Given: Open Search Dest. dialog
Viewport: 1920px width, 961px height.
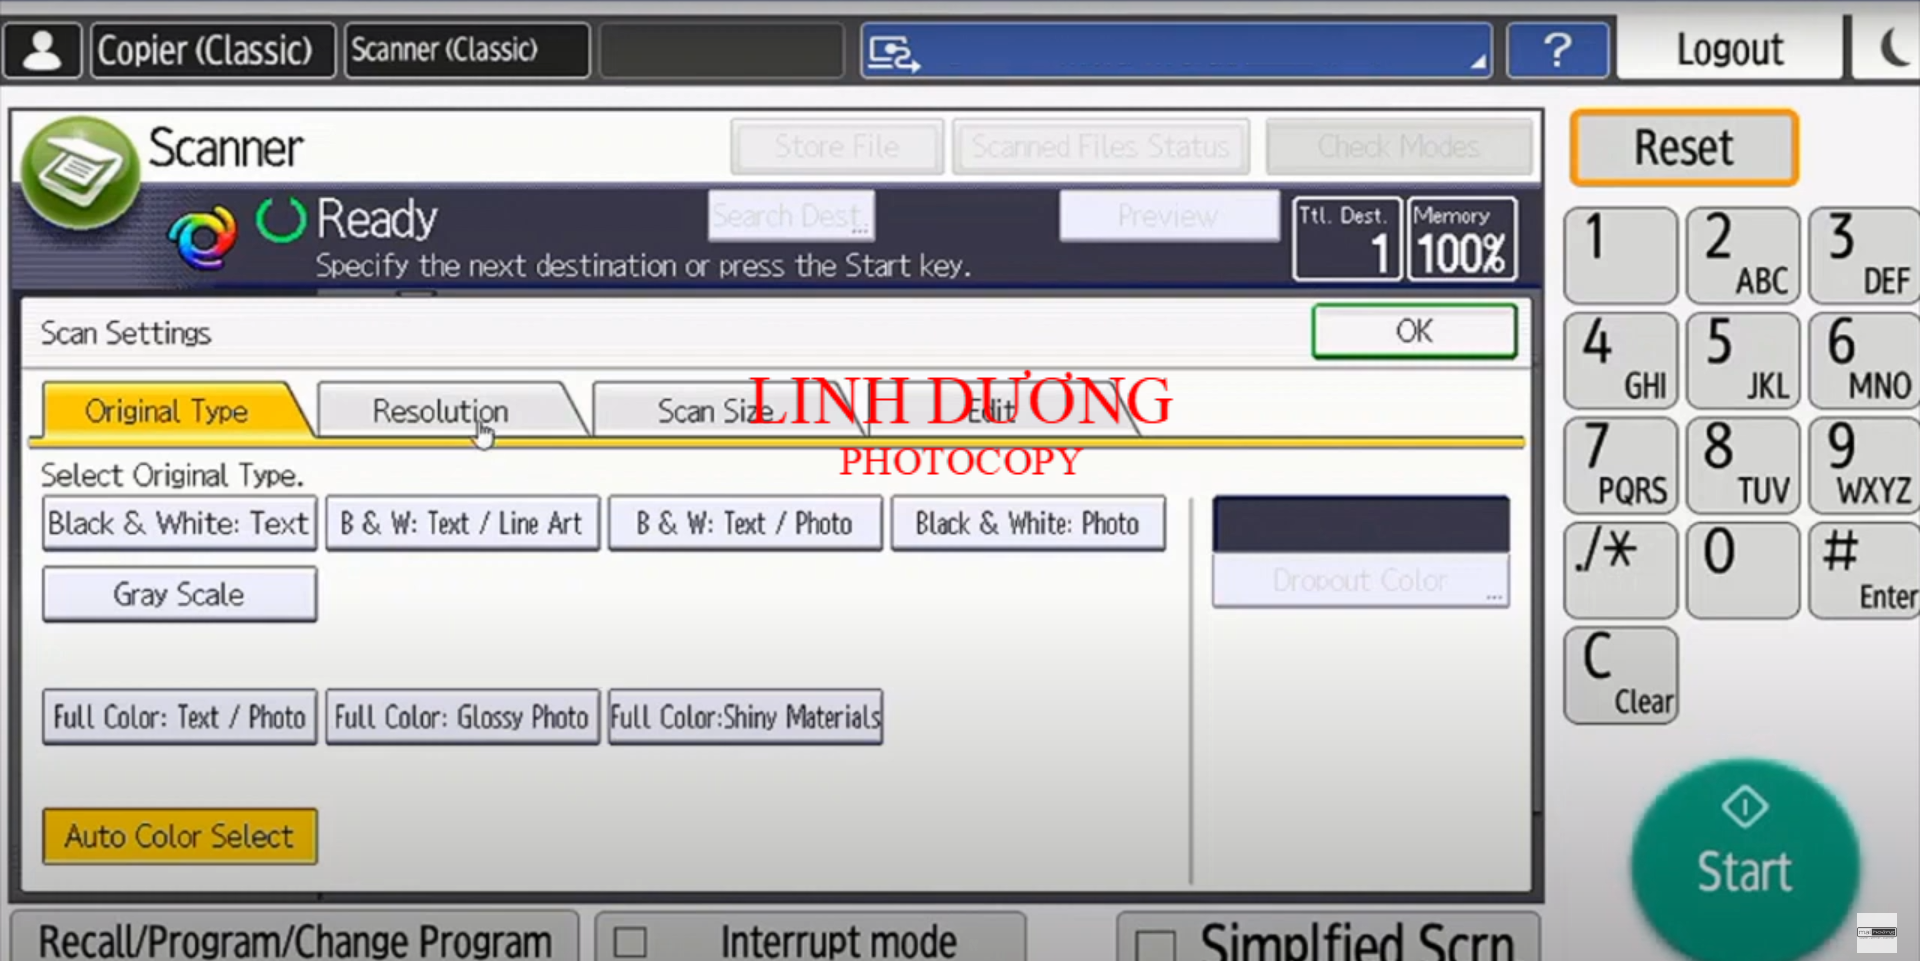Looking at the screenshot, I should tap(790, 215).
